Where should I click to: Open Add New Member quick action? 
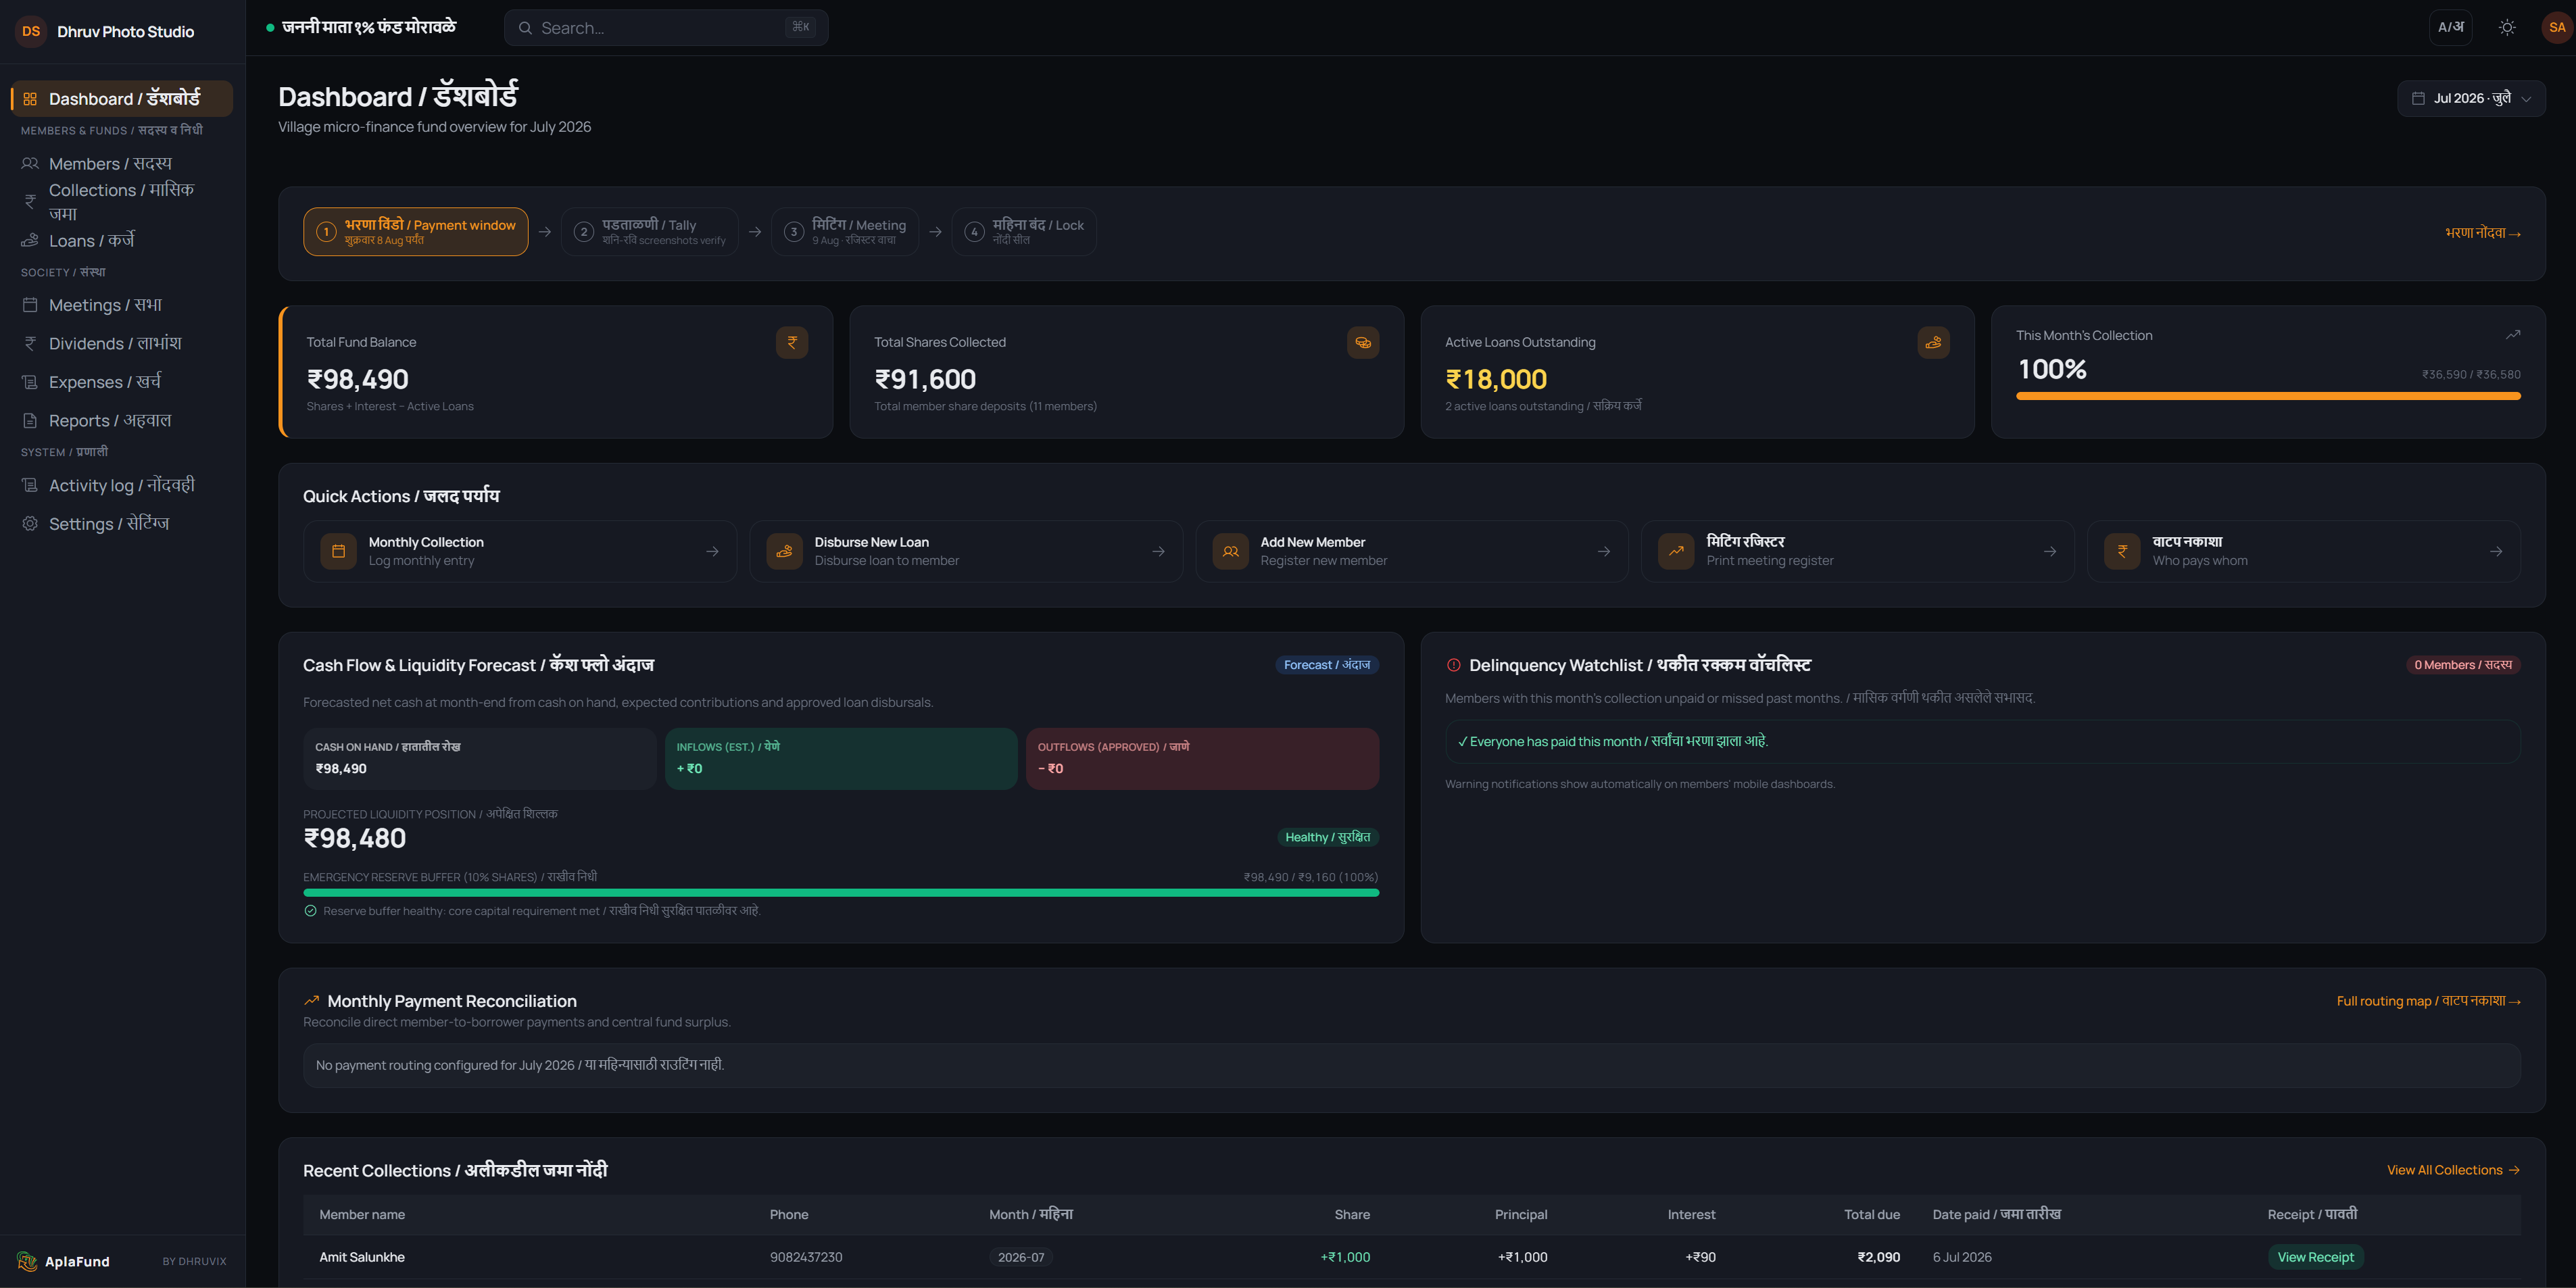pyautogui.click(x=1412, y=551)
